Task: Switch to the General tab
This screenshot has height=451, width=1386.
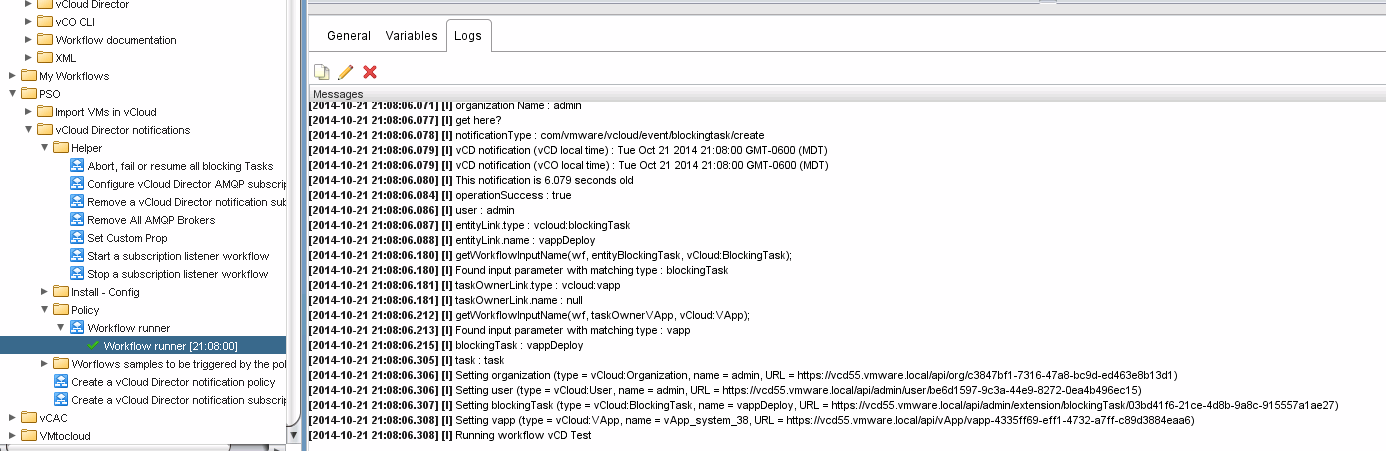Action: point(349,35)
